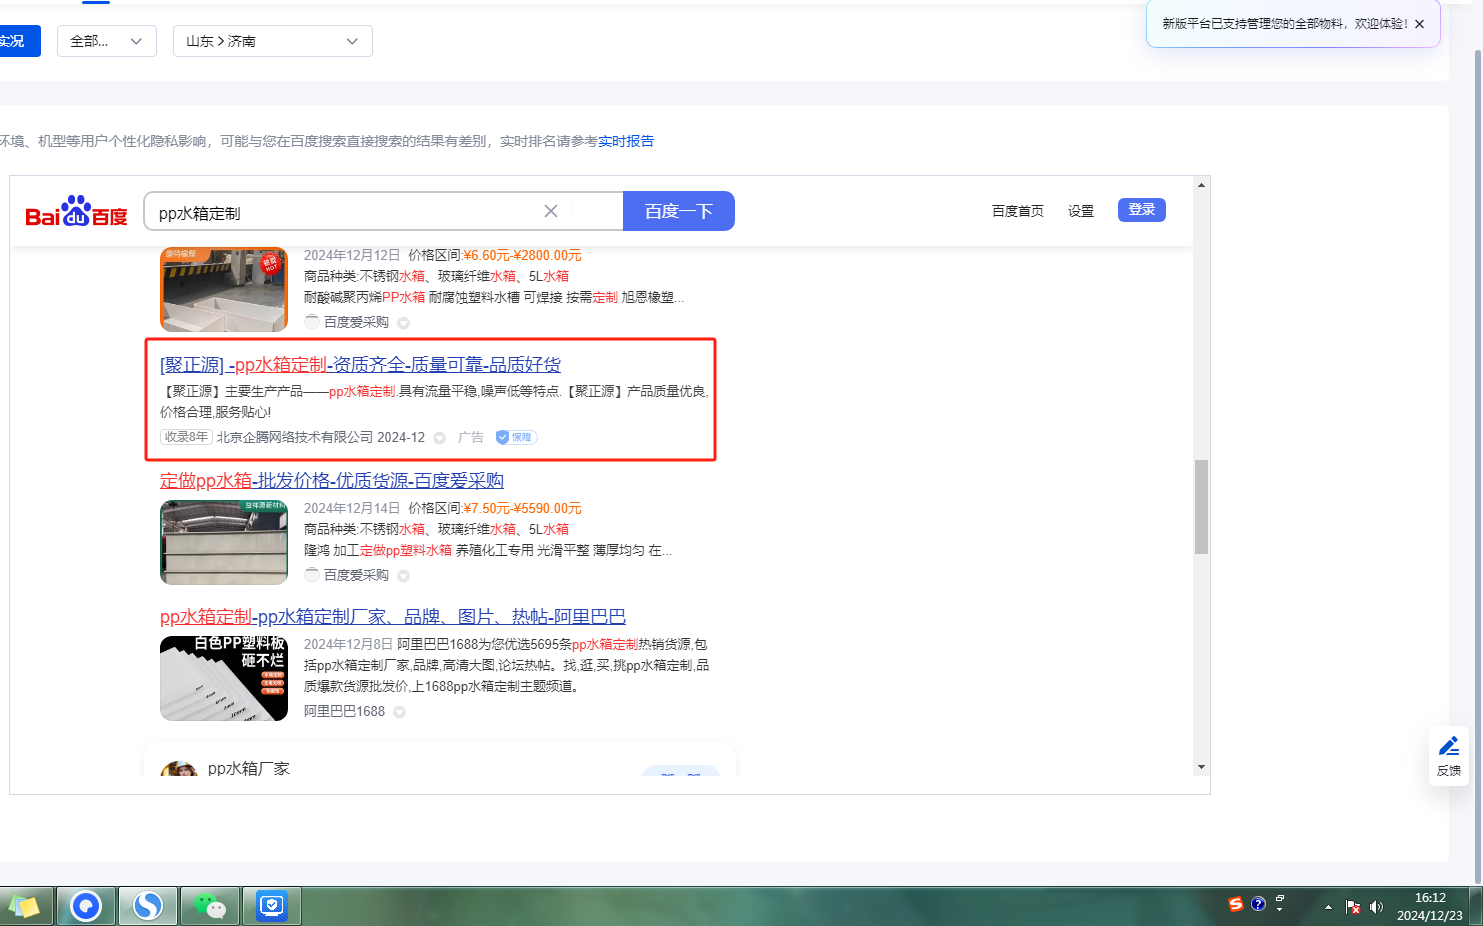Open the 百度首页 link
This screenshot has height=926, width=1483.
pos(1018,211)
